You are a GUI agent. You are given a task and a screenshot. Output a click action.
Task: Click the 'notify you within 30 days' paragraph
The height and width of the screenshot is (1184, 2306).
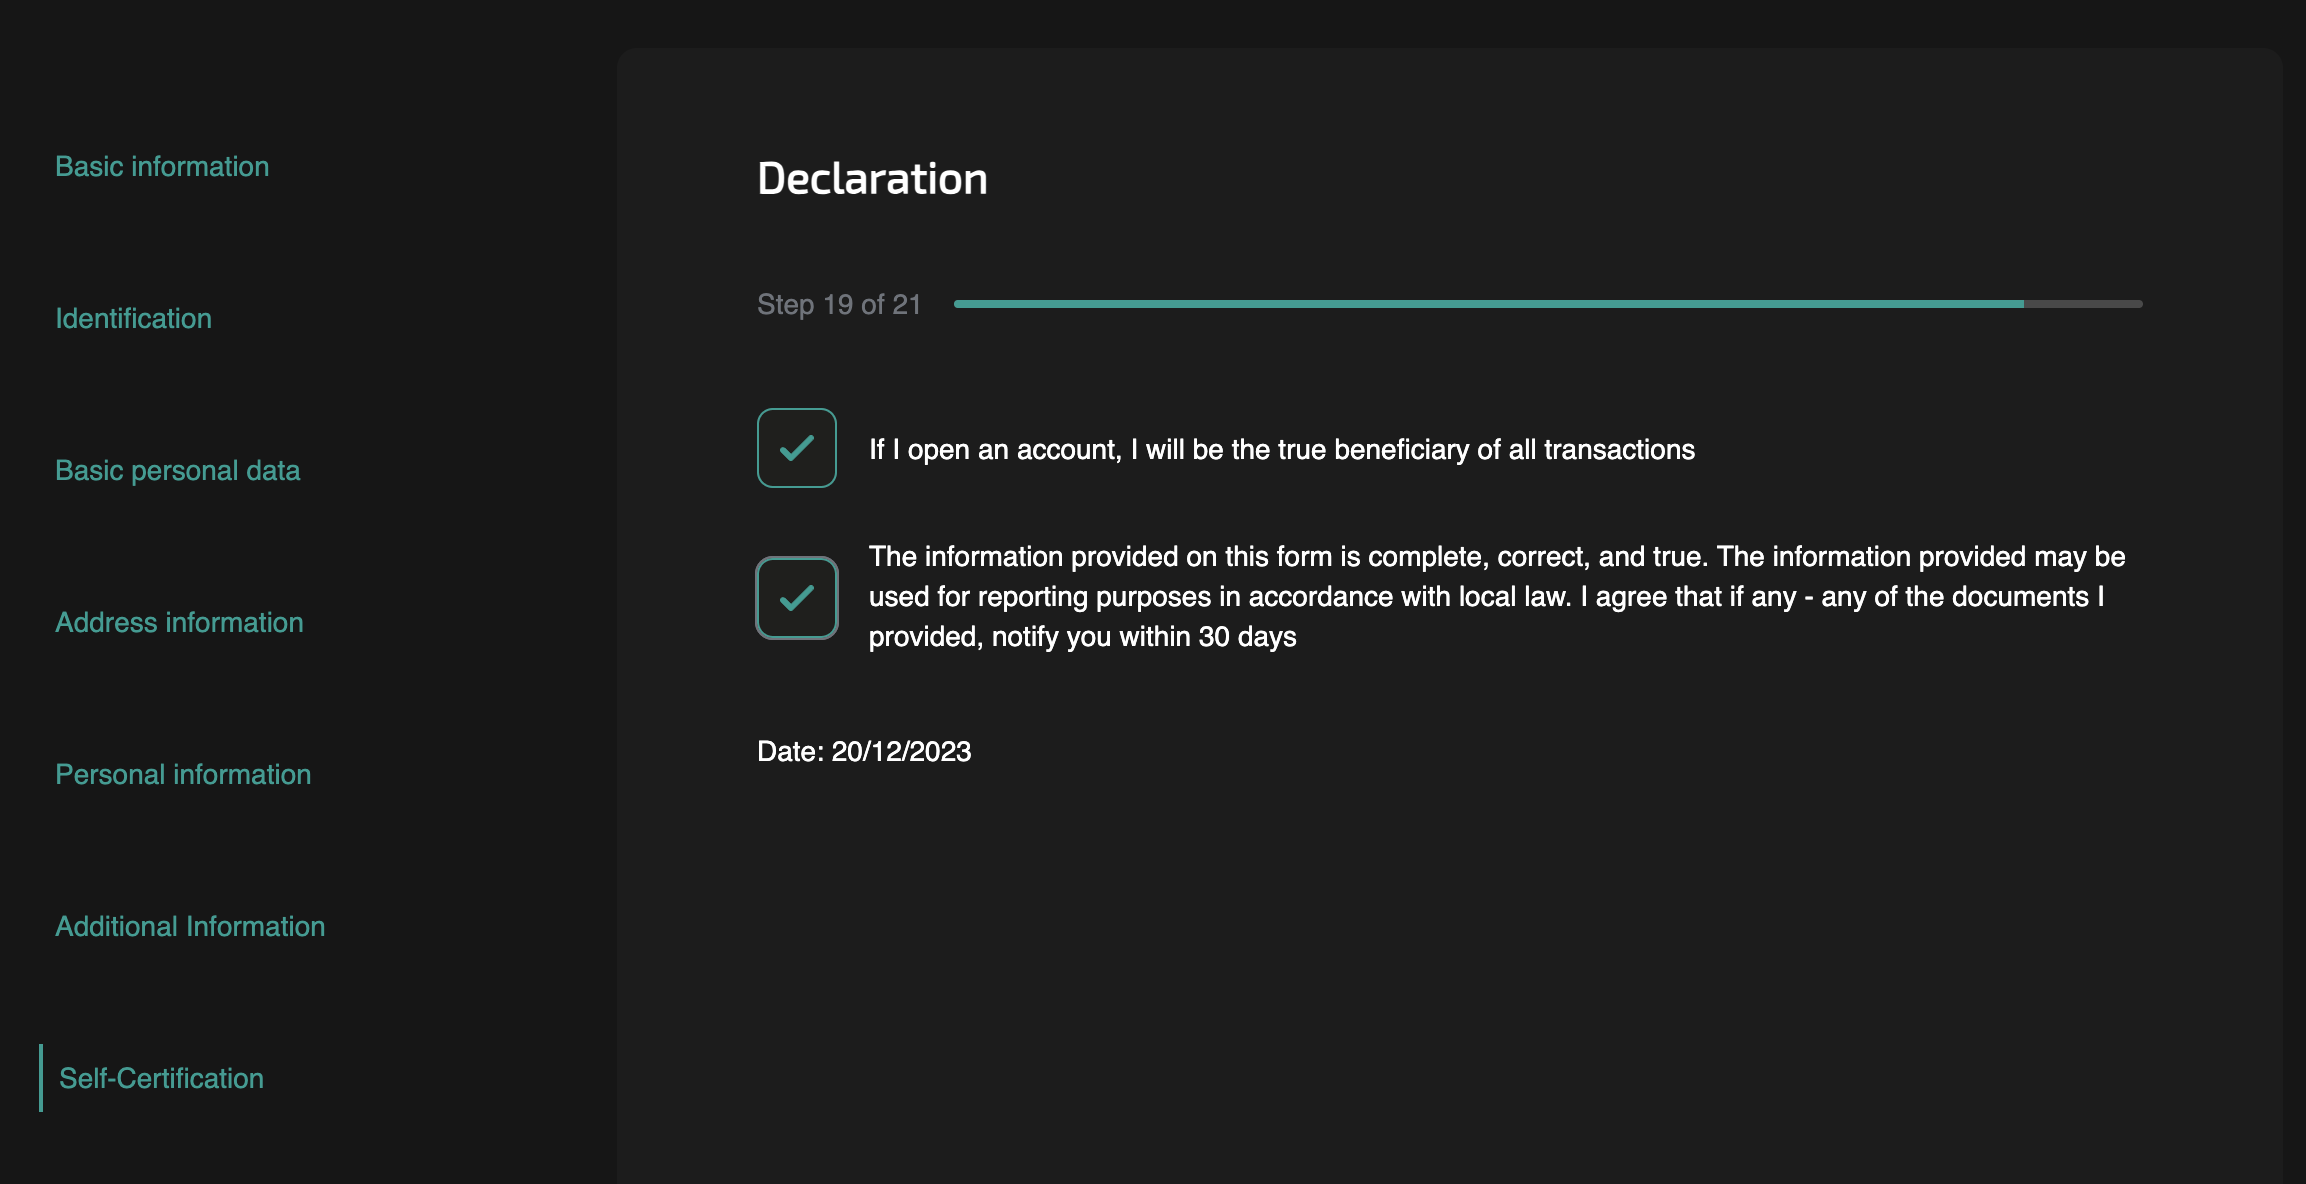click(x=1497, y=596)
